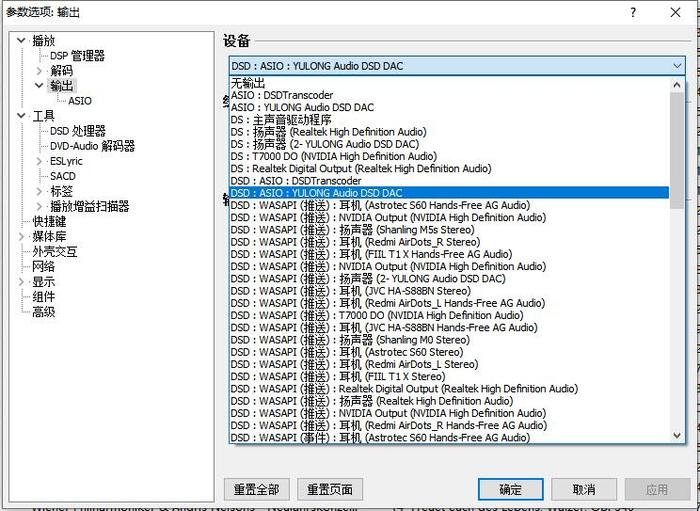Open 组件 preferences page
The width and height of the screenshot is (700, 511).
[43, 297]
